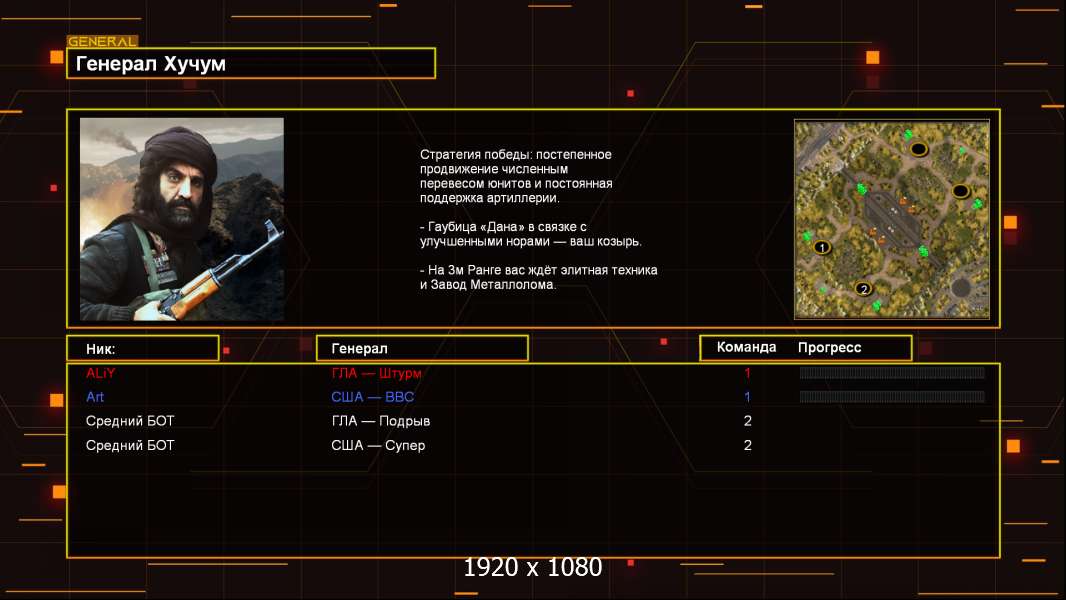Click ALiY's loading progress bar
This screenshot has width=1066, height=600.
(x=892, y=372)
